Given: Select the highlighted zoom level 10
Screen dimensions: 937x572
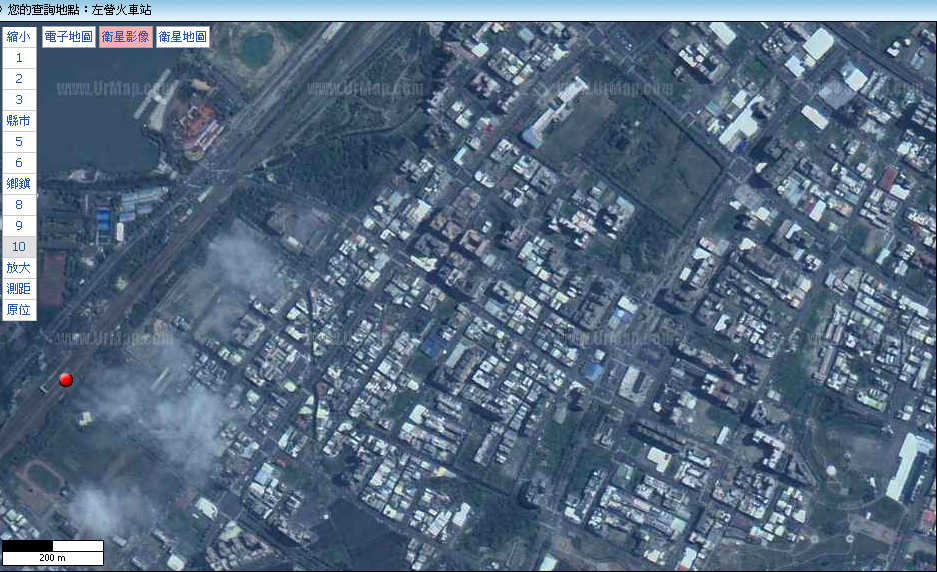Looking at the screenshot, I should click(19, 247).
